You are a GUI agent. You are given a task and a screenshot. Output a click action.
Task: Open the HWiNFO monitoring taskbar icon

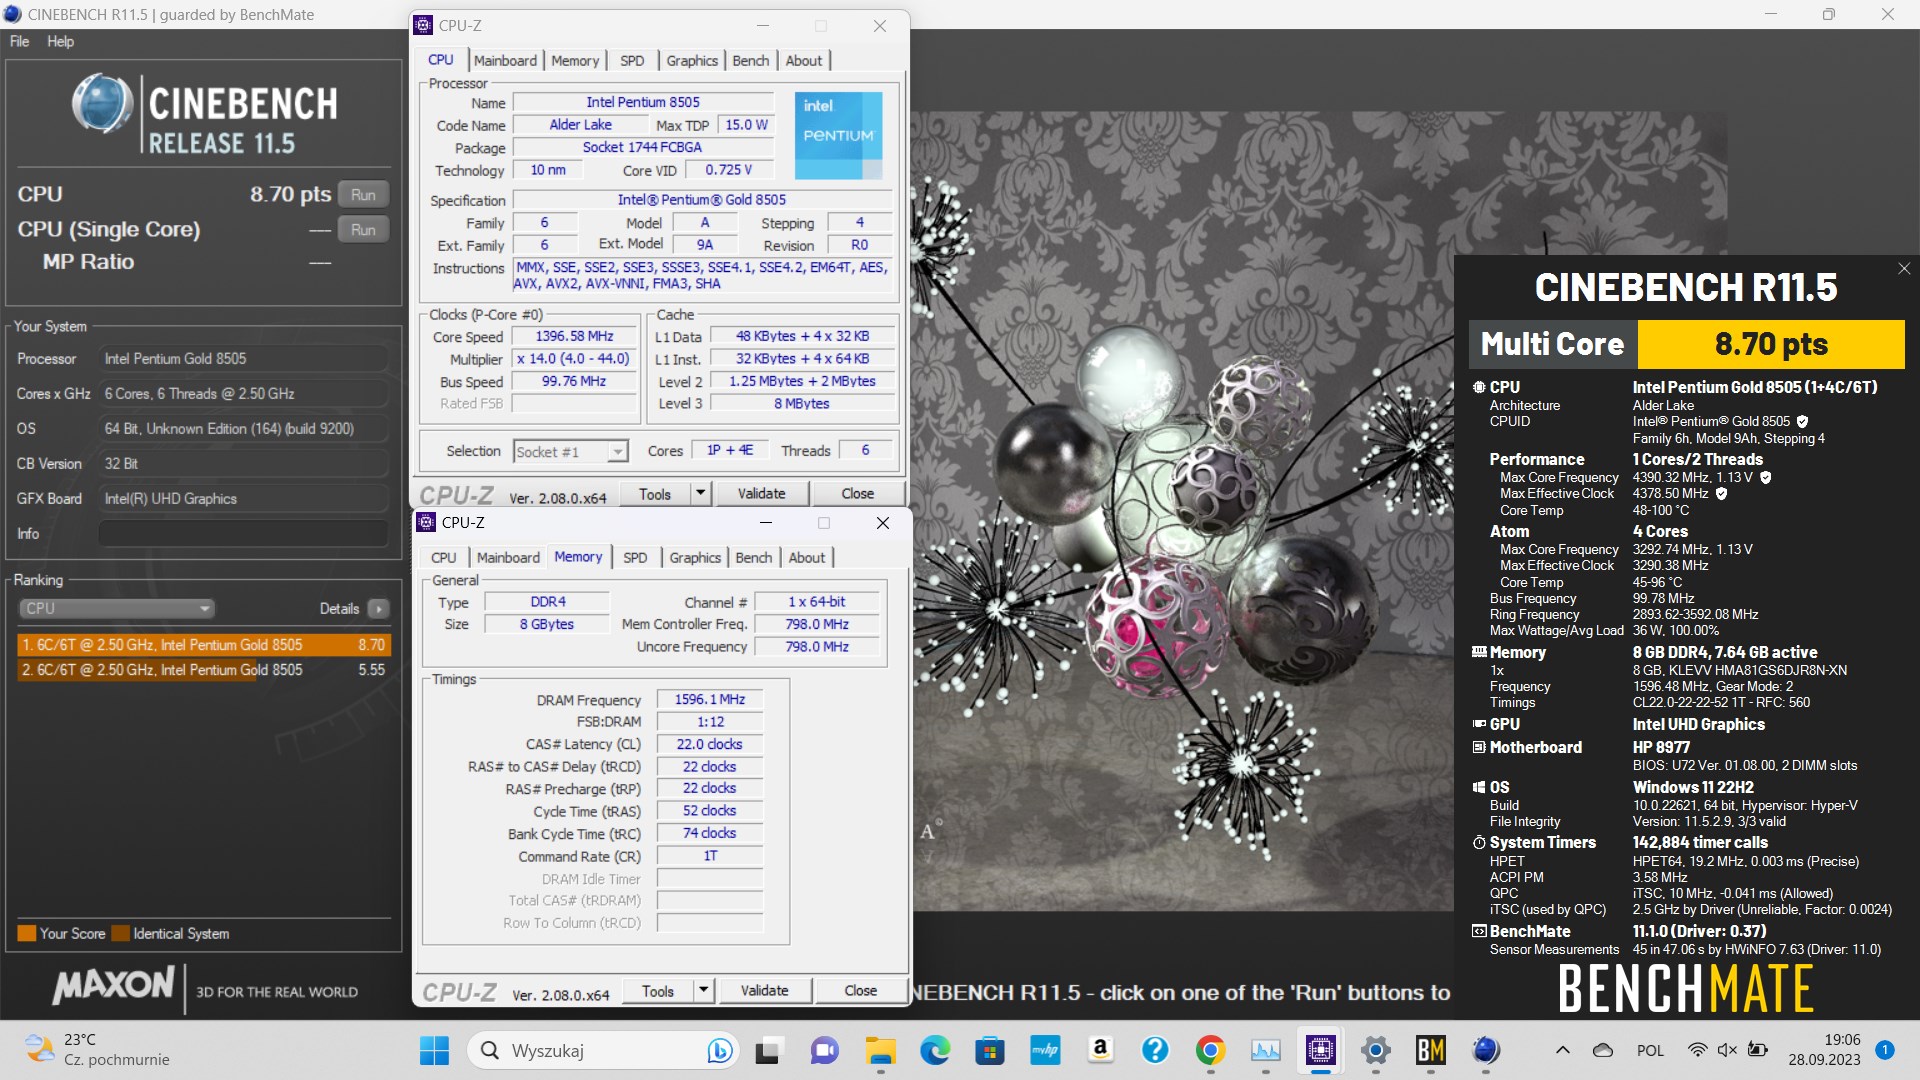tap(1265, 1050)
